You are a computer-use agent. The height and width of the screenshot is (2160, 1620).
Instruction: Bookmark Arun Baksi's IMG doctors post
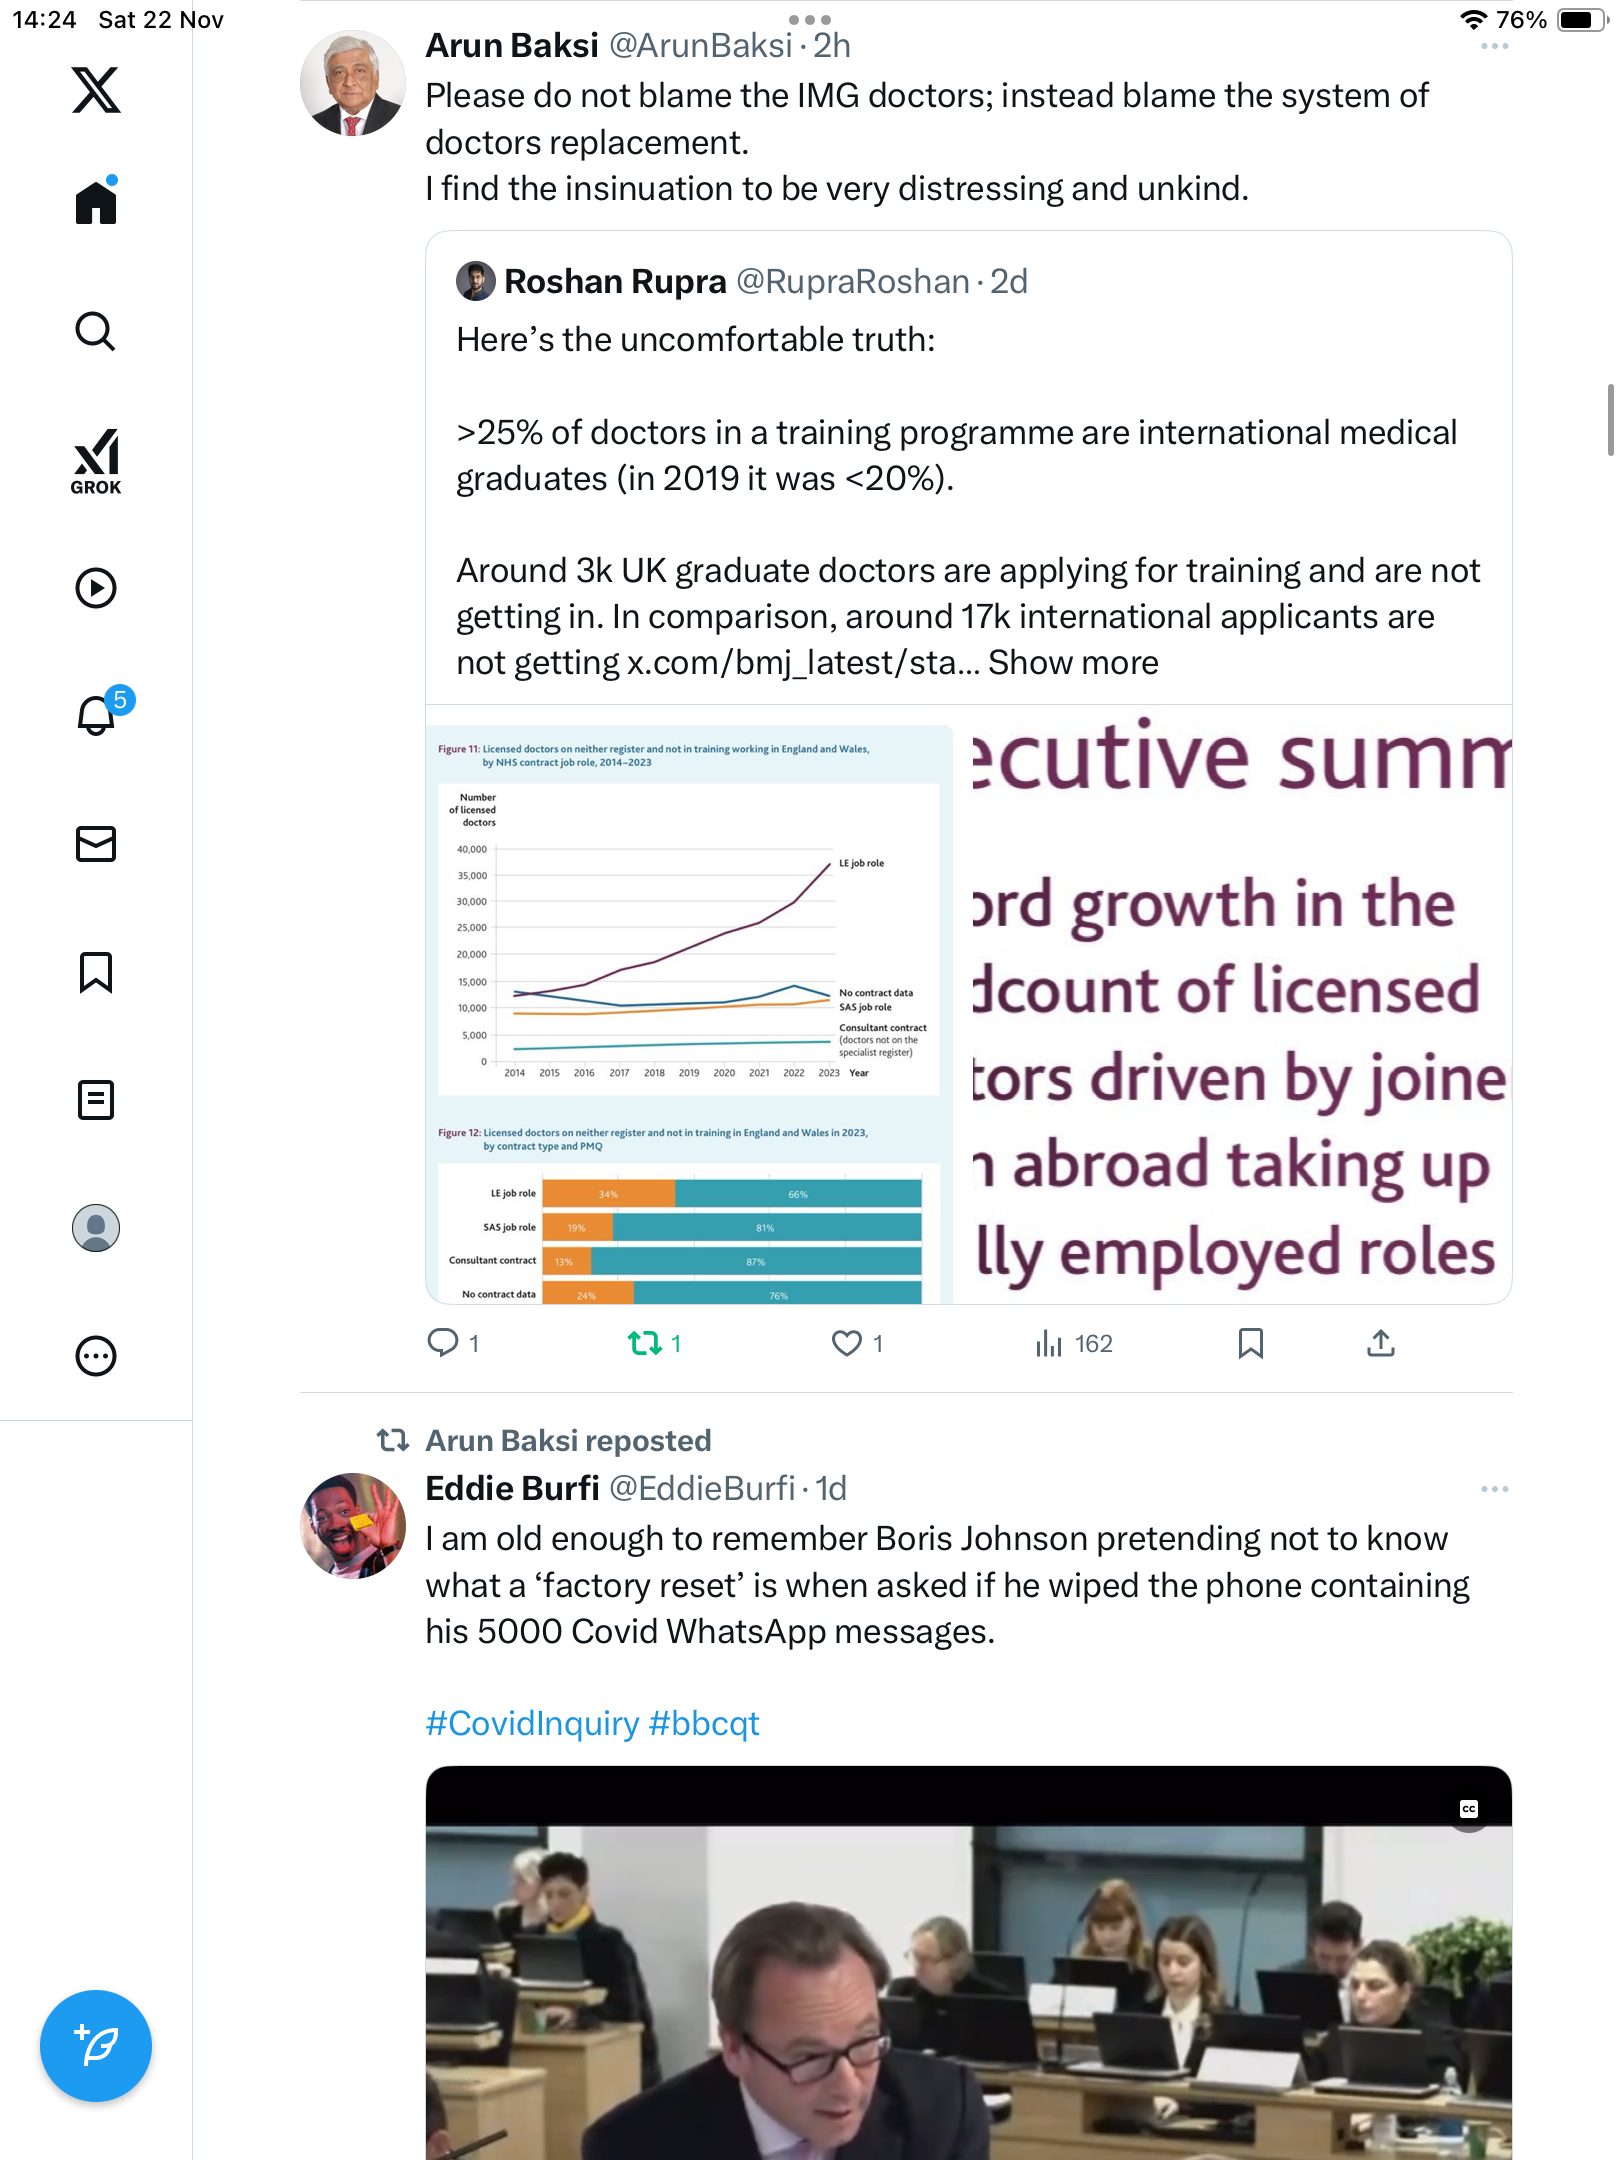(1250, 1343)
